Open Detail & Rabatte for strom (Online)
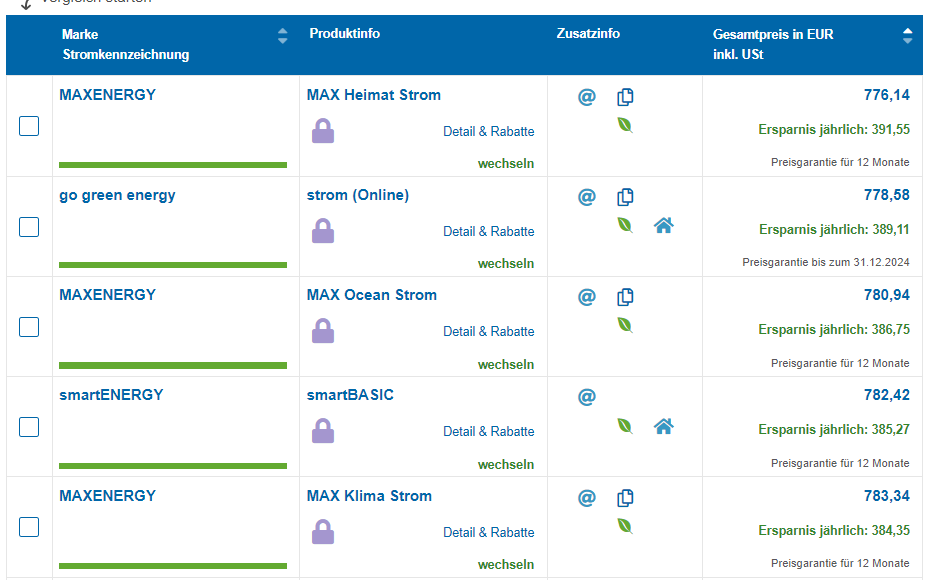The height and width of the screenshot is (580, 928). click(x=488, y=231)
